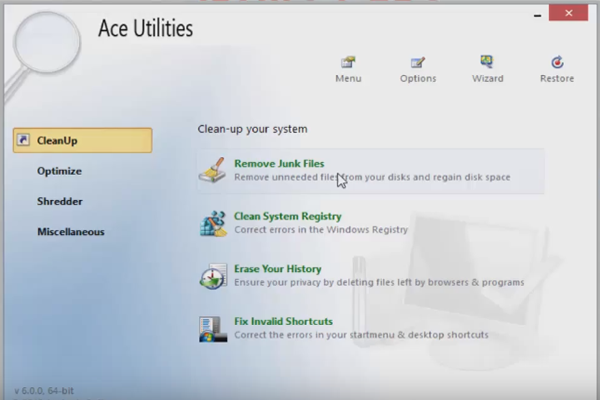Click the 'v 6.0.0, 64-bit' version text
Screen dimensions: 600x400
(44, 390)
